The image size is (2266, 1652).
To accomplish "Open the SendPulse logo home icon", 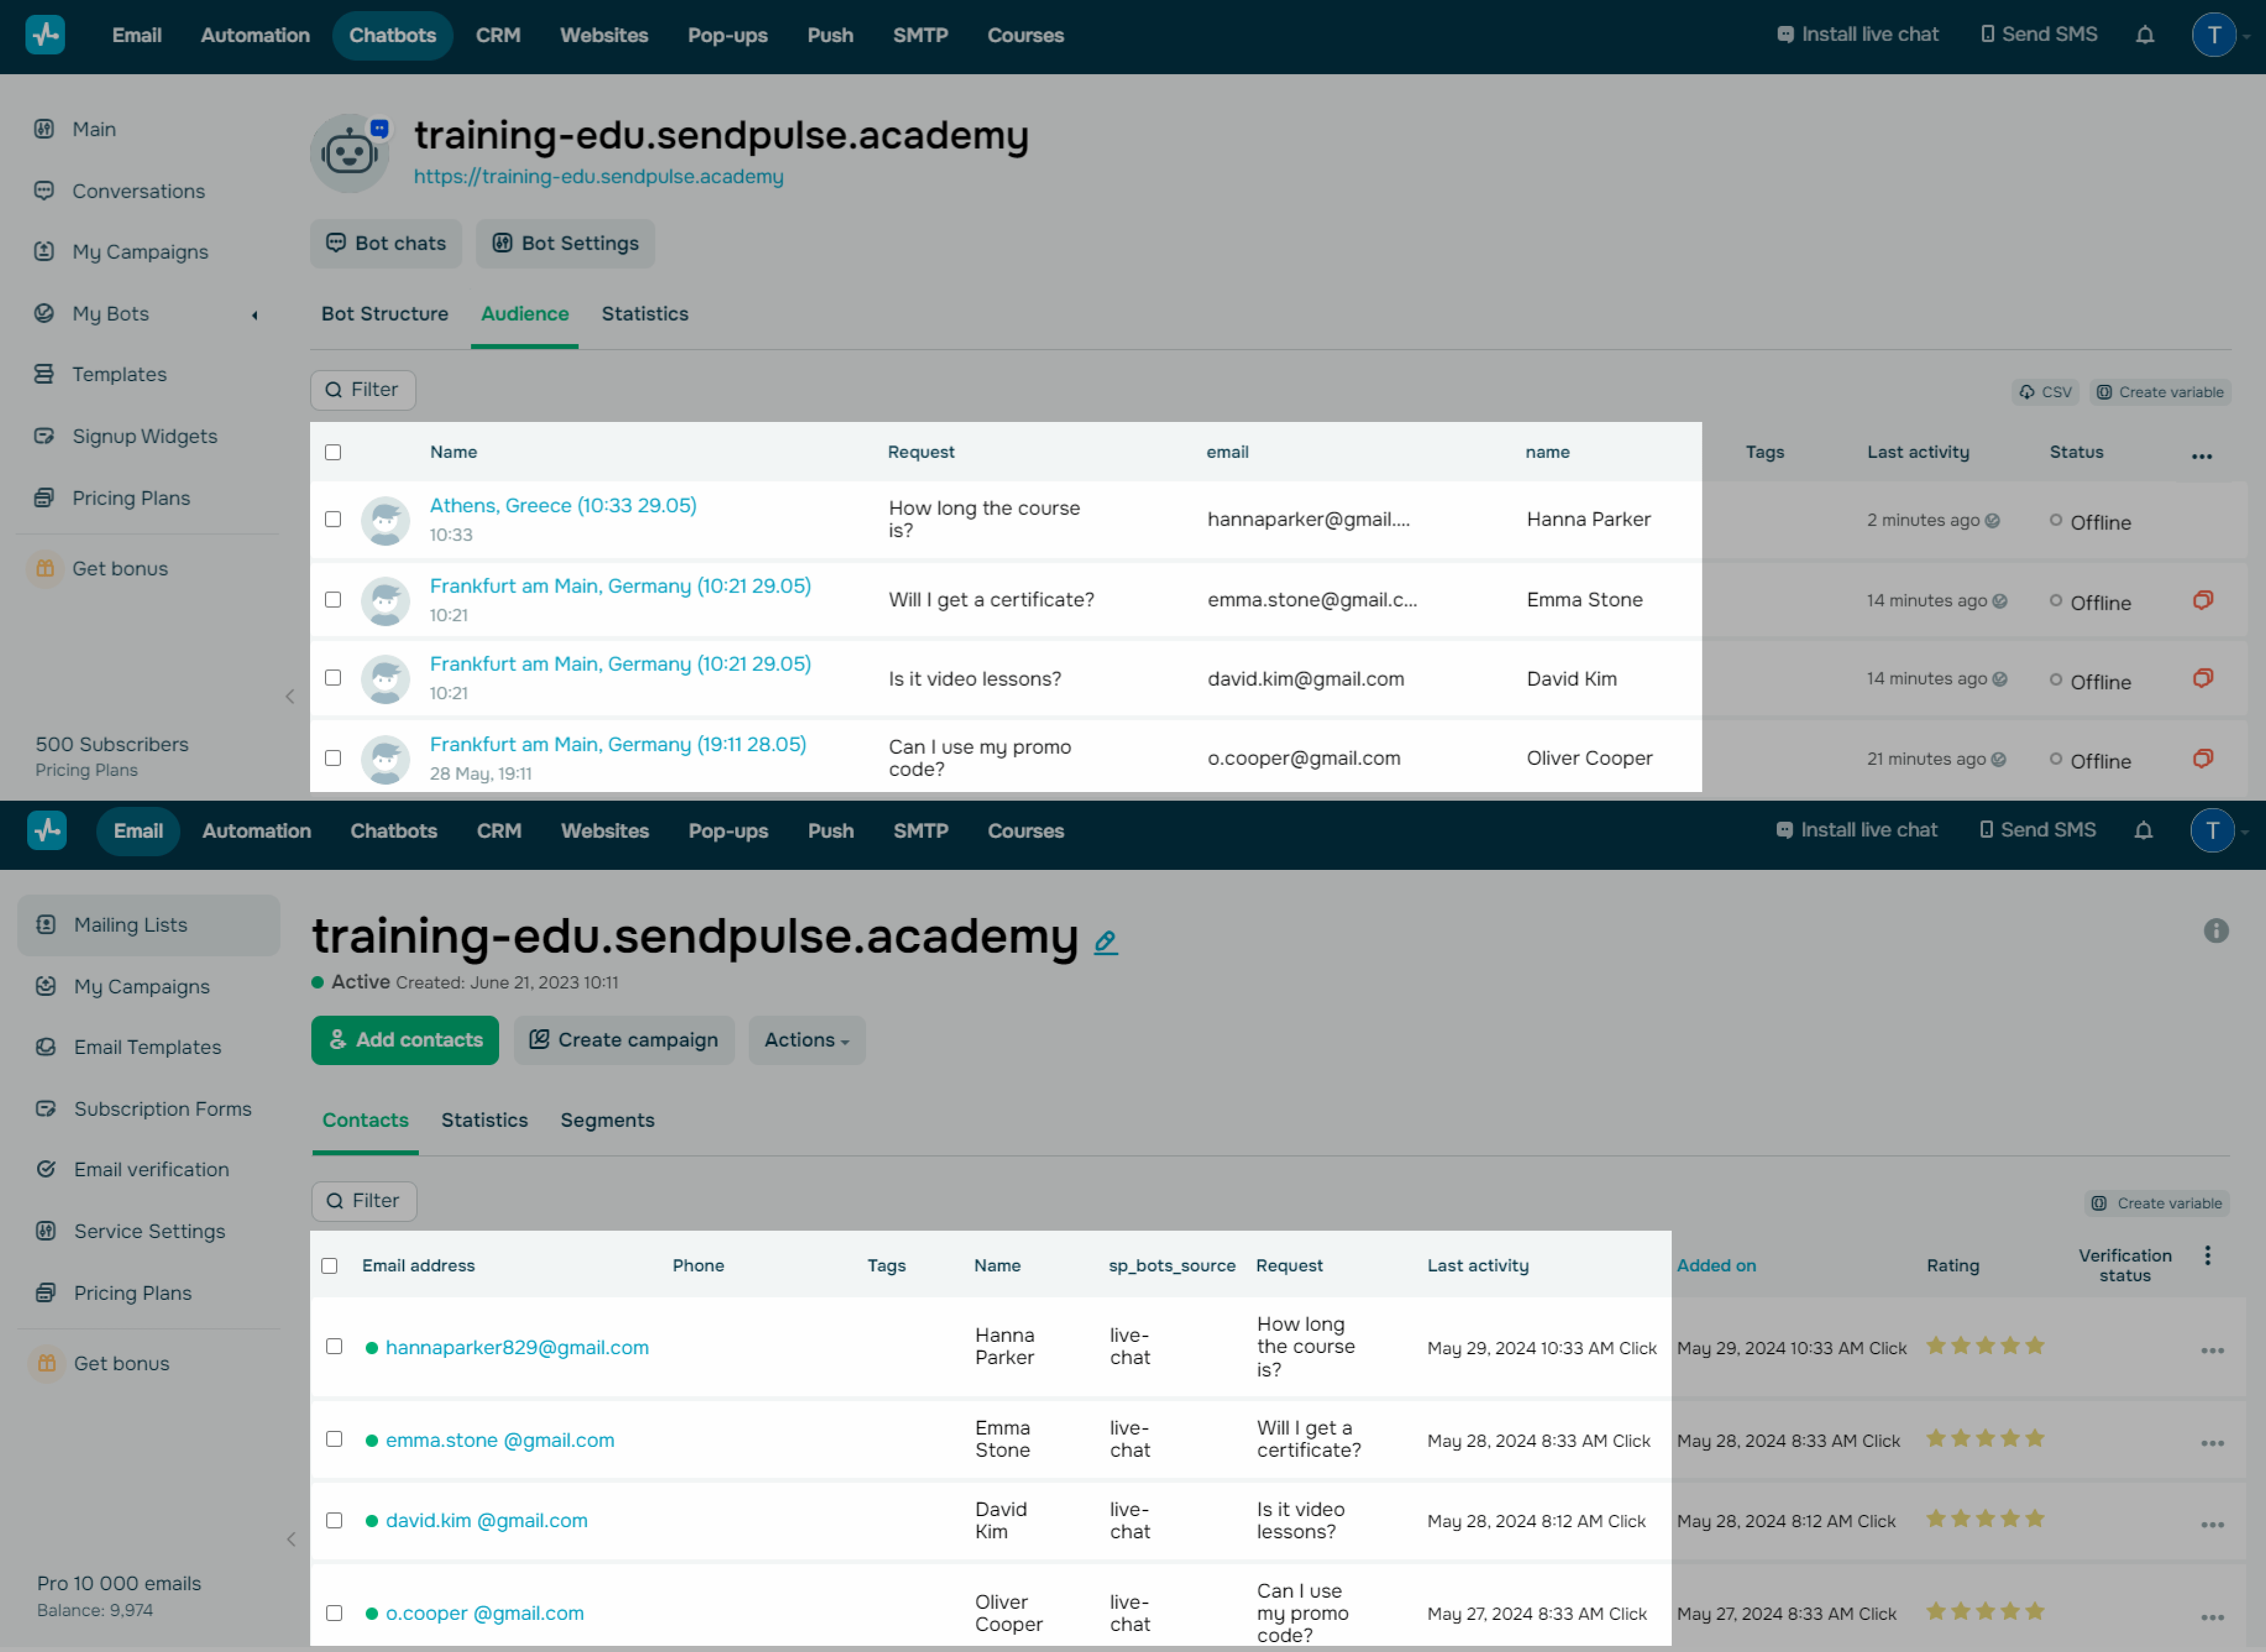I will click(x=45, y=35).
